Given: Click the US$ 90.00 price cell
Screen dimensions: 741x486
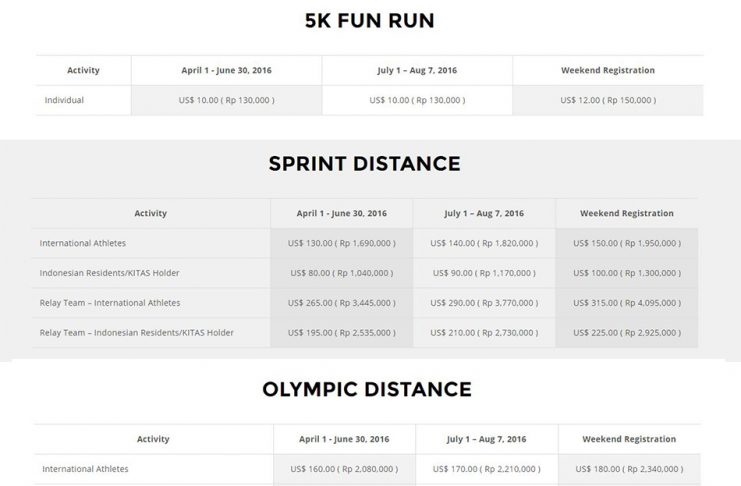Looking at the screenshot, I should [x=483, y=273].
